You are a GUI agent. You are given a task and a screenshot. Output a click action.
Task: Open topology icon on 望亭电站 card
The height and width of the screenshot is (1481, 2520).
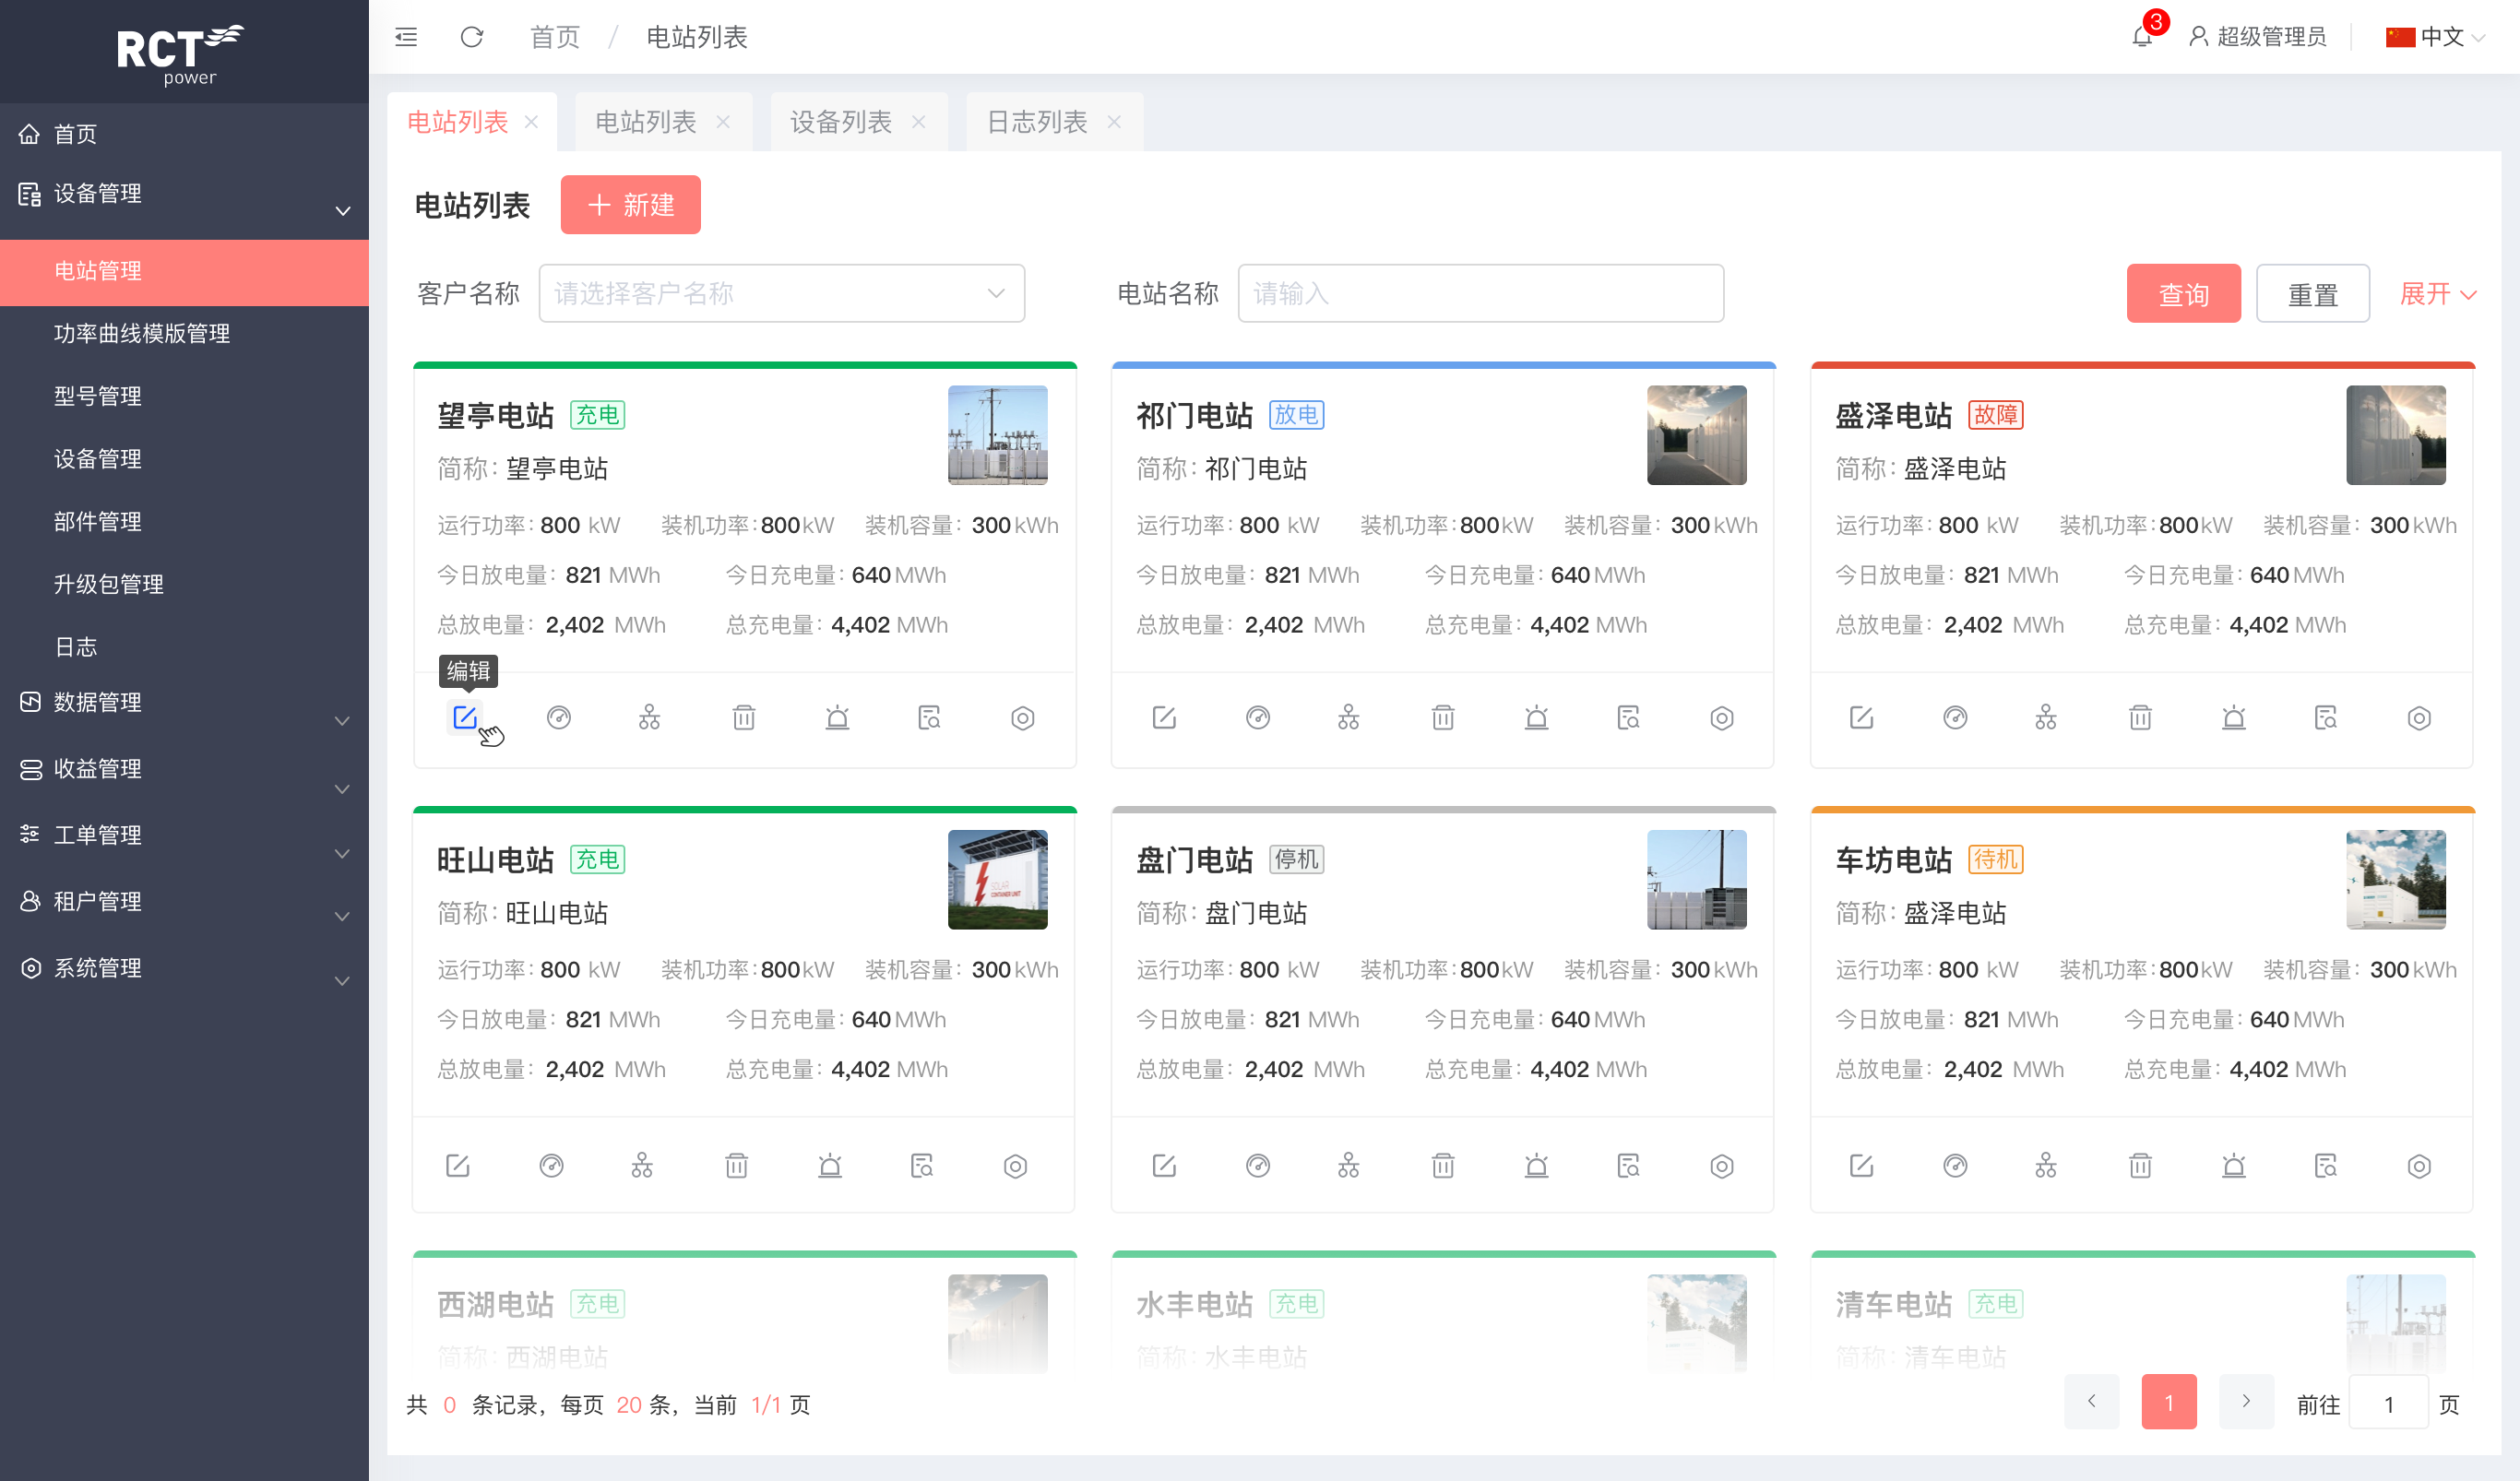(650, 717)
